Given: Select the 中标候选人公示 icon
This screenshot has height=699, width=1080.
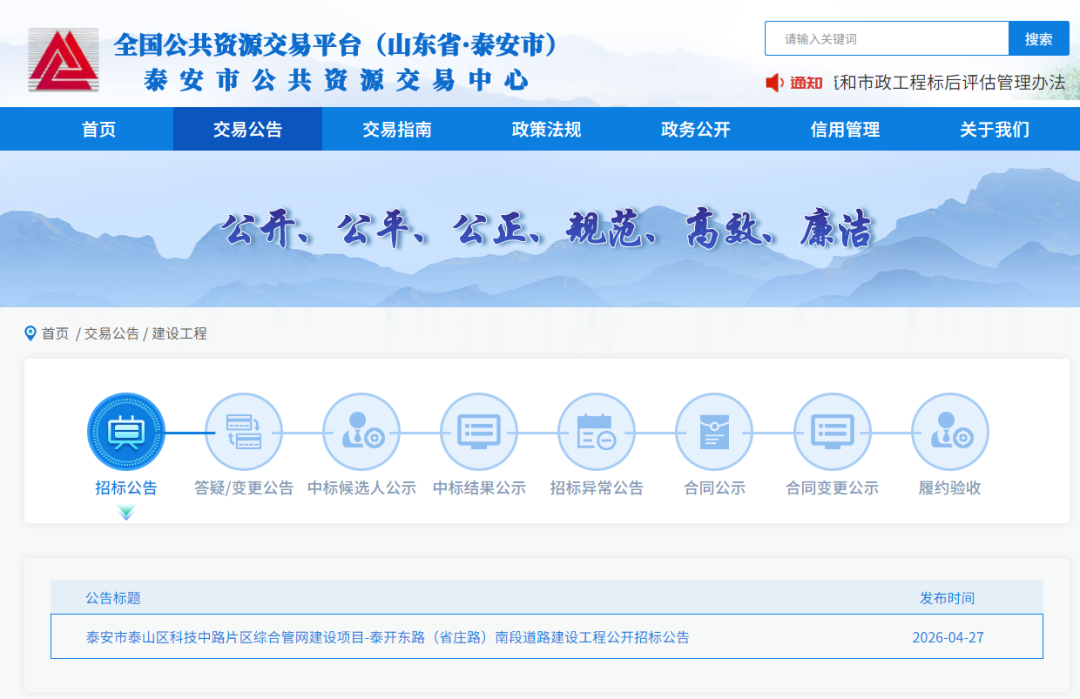Looking at the screenshot, I should (x=361, y=432).
